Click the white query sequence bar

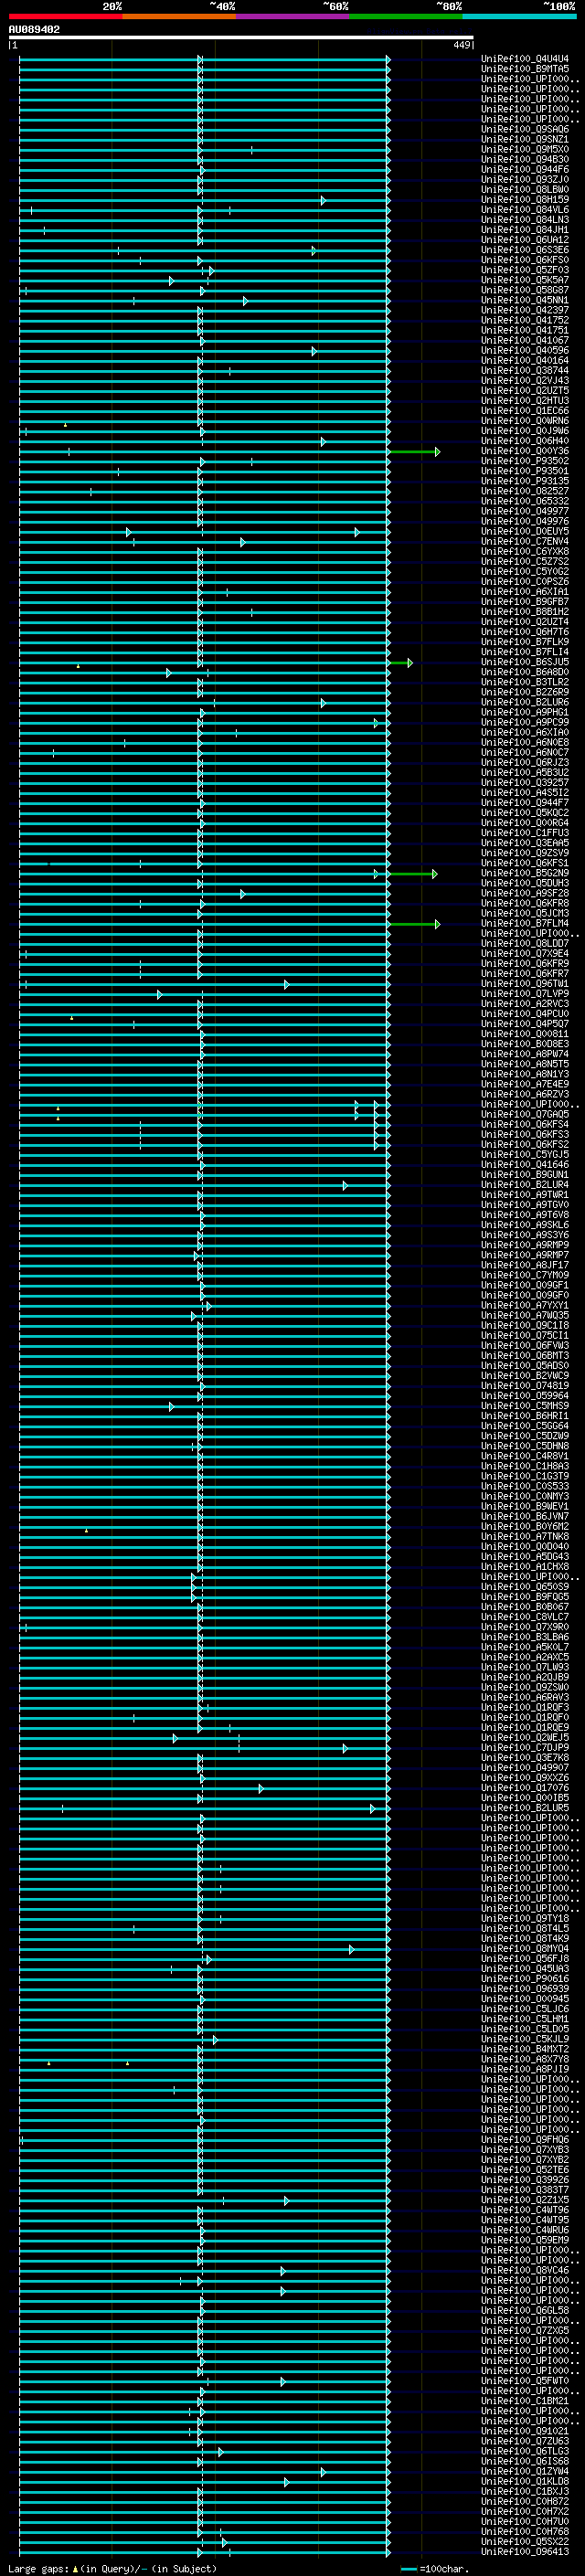(x=241, y=38)
